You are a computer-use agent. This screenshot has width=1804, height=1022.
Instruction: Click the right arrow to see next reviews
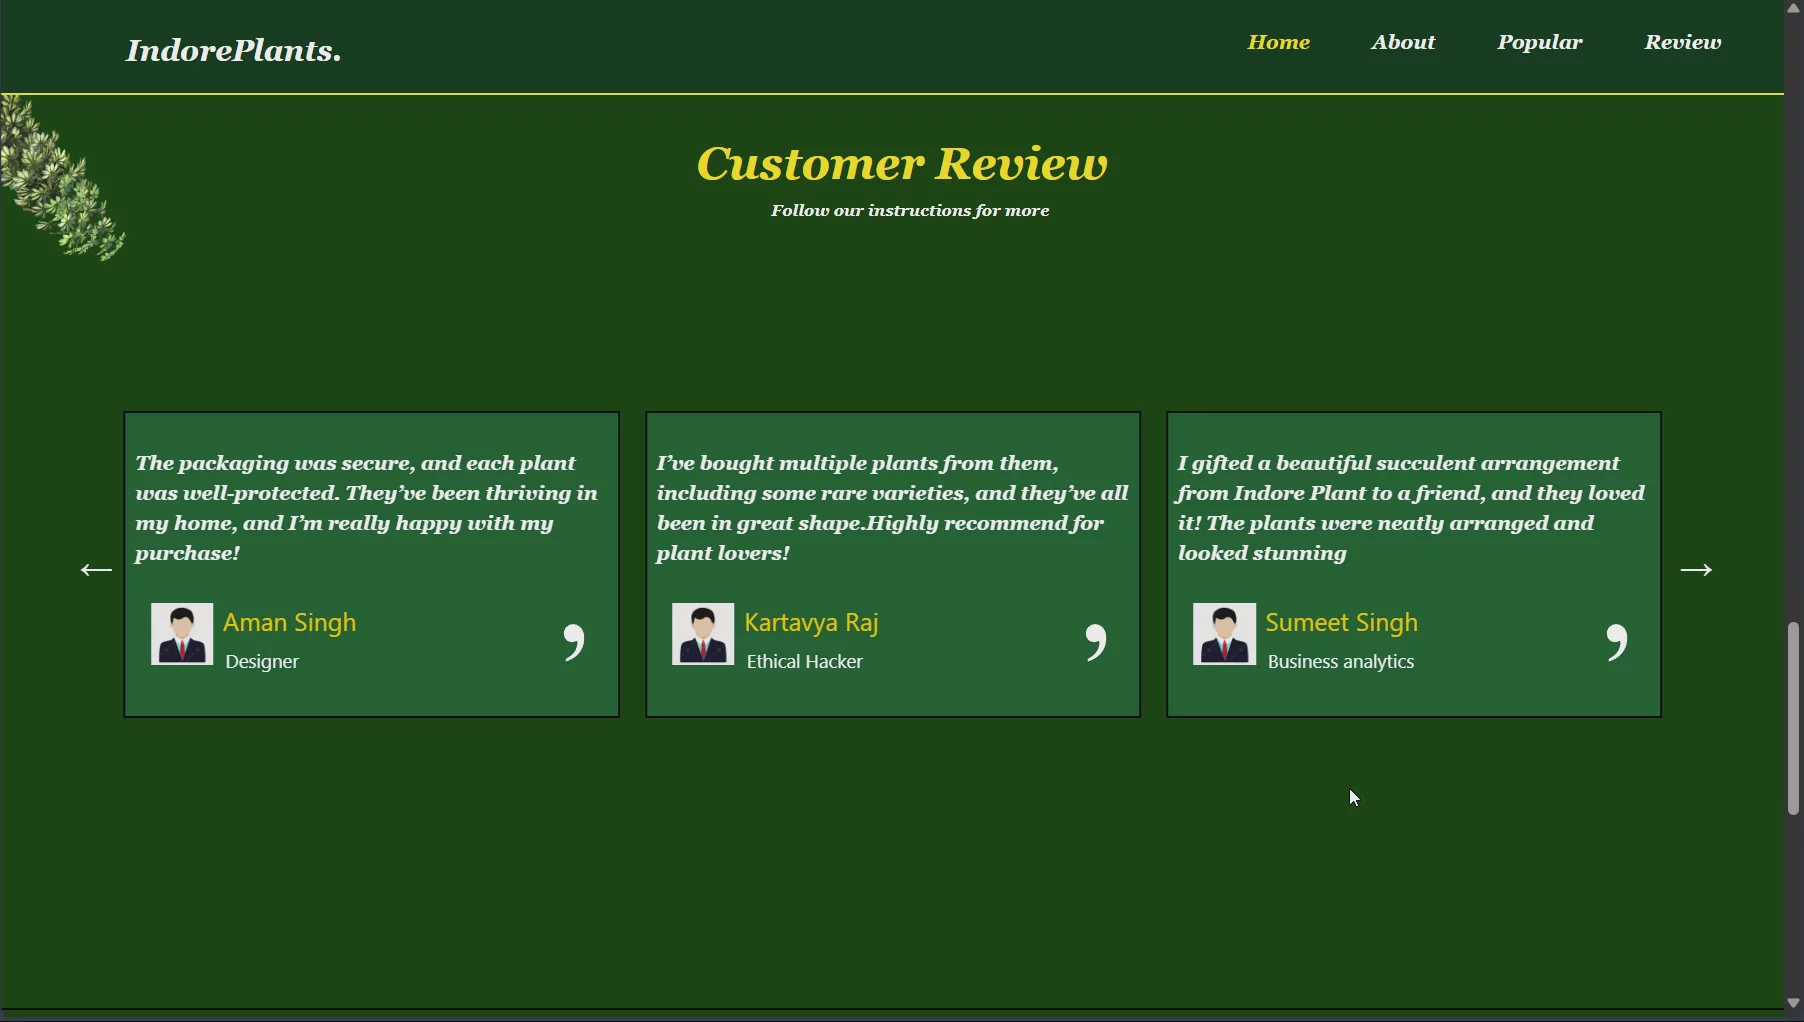point(1695,570)
